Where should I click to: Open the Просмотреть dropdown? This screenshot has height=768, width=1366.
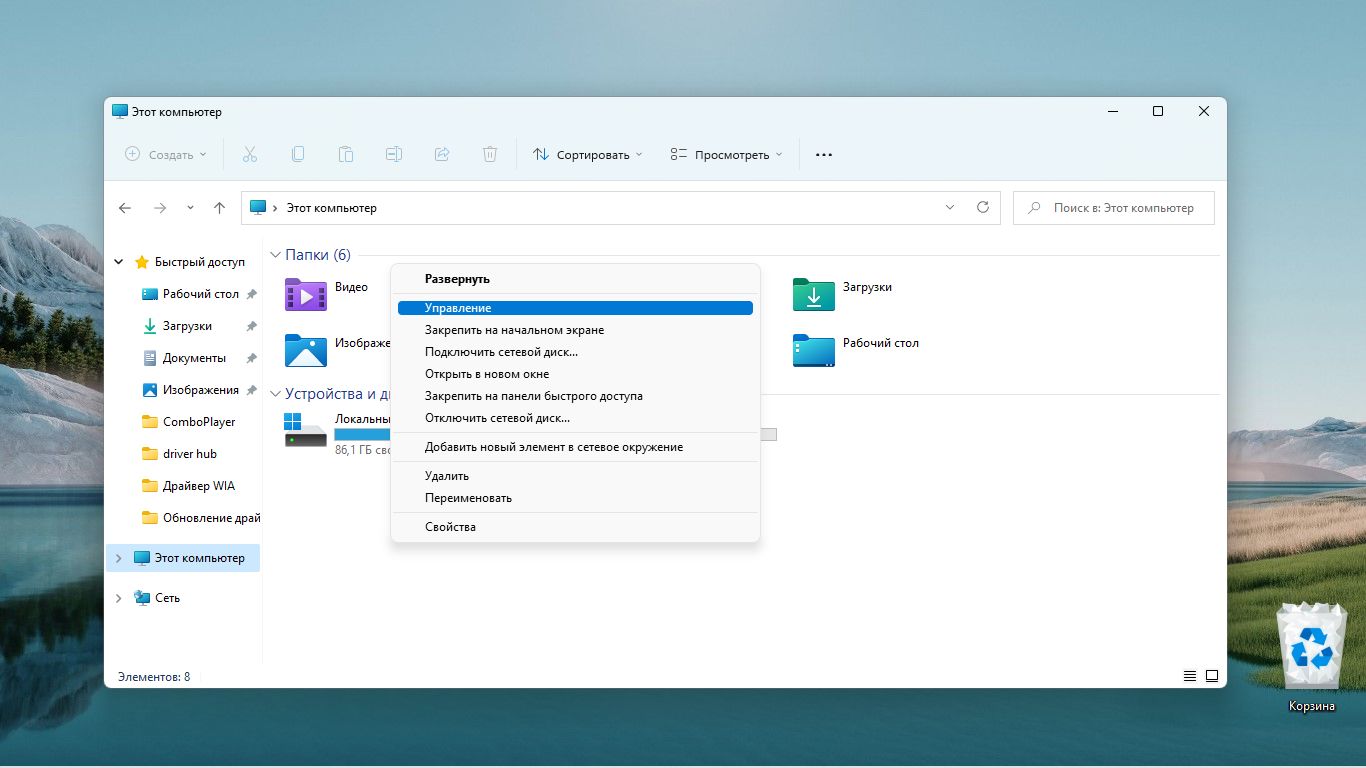[726, 155]
